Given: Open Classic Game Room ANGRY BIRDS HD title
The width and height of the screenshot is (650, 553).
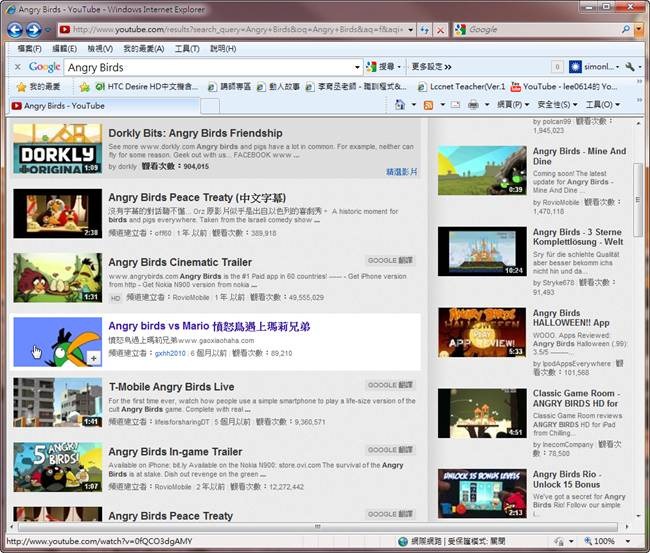Looking at the screenshot, I should (576, 398).
